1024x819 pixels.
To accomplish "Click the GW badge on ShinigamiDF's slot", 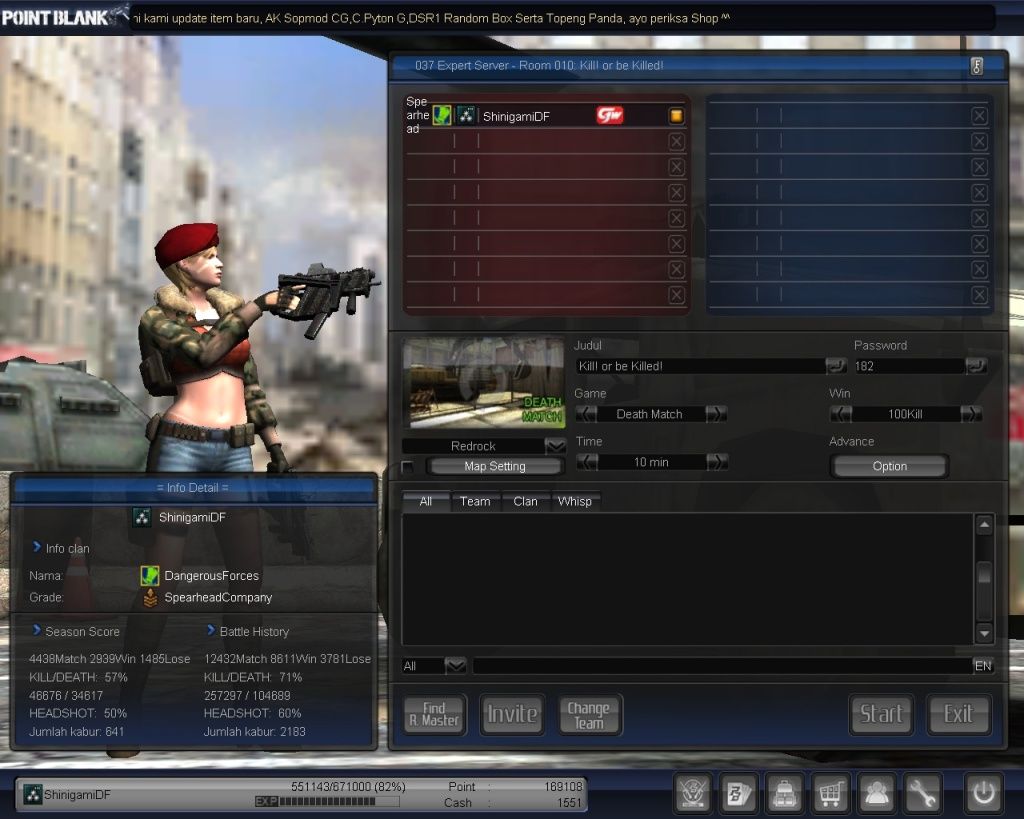I will point(609,116).
